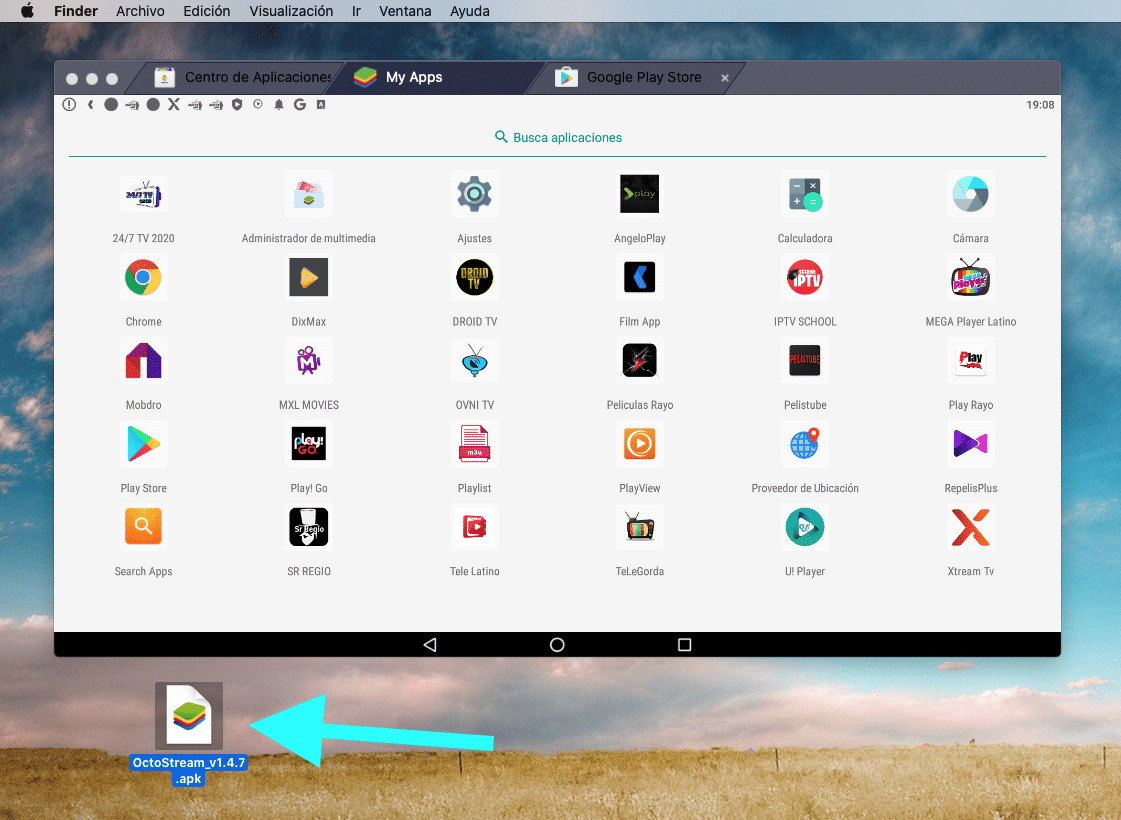Image resolution: width=1121 pixels, height=820 pixels.
Task: Open MXL MOVIES
Action: coord(308,361)
